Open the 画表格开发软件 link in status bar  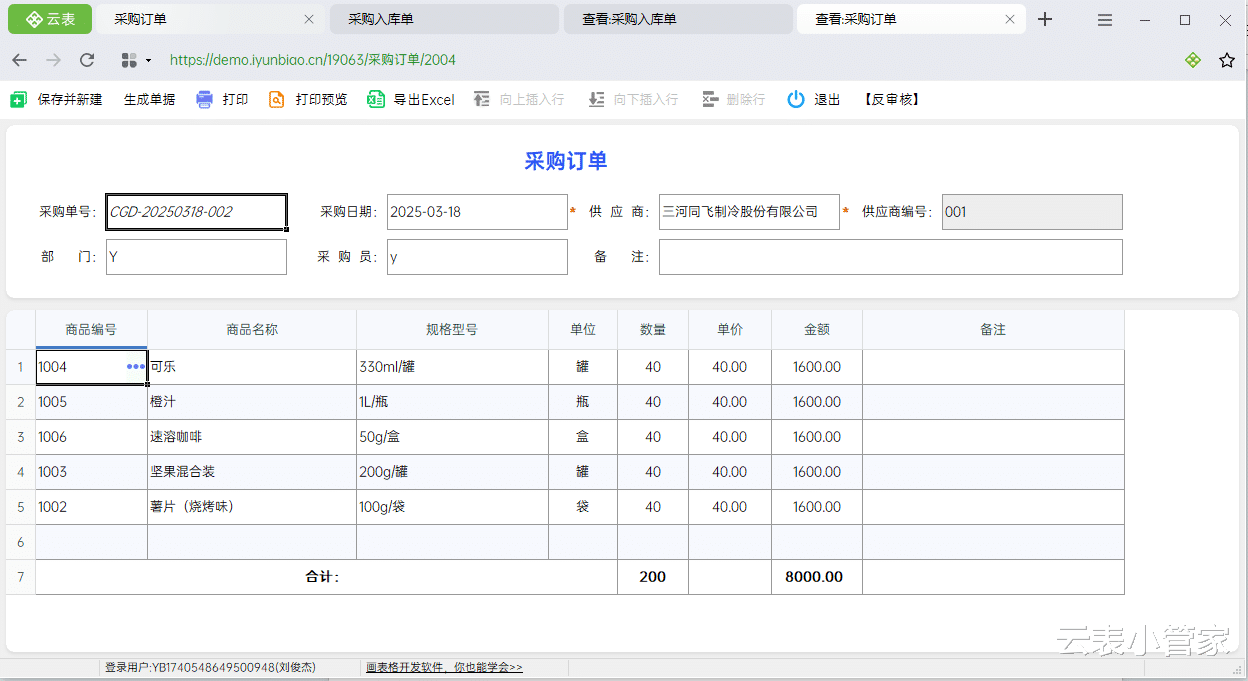coord(444,667)
